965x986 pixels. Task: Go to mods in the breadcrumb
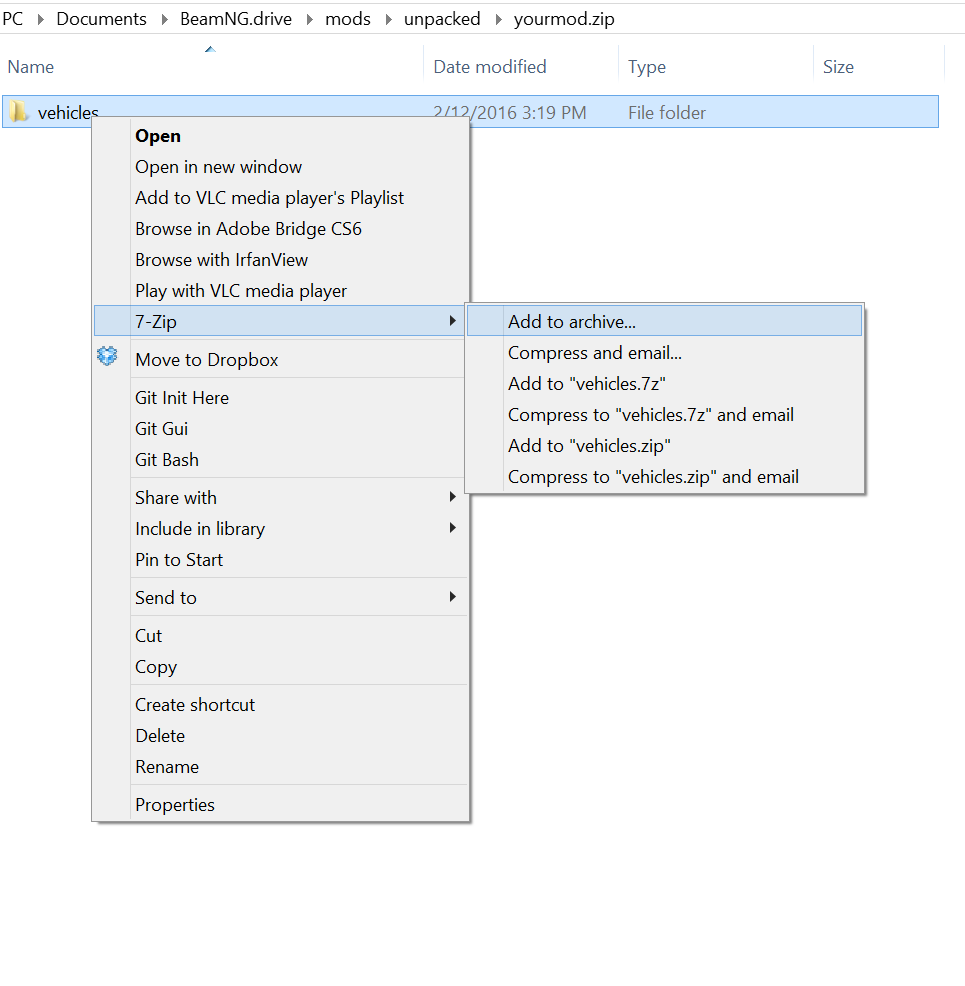[x=348, y=19]
